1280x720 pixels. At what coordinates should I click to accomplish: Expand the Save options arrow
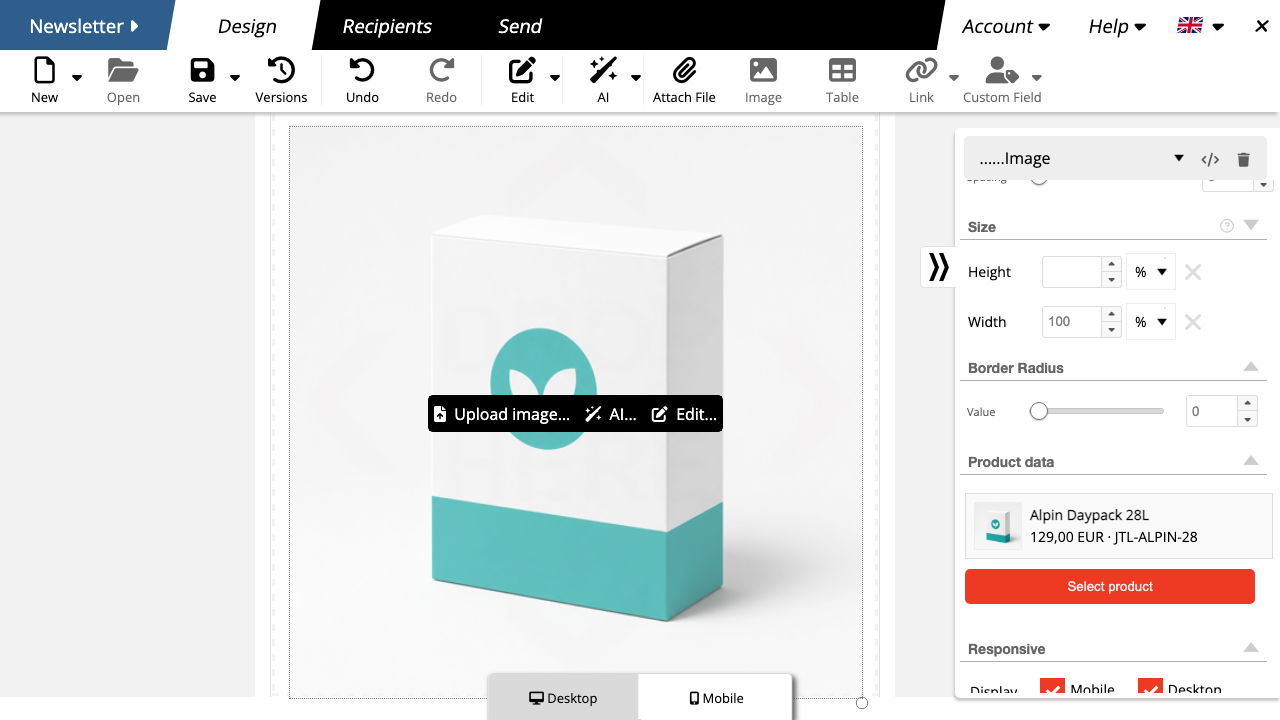[x=235, y=78]
